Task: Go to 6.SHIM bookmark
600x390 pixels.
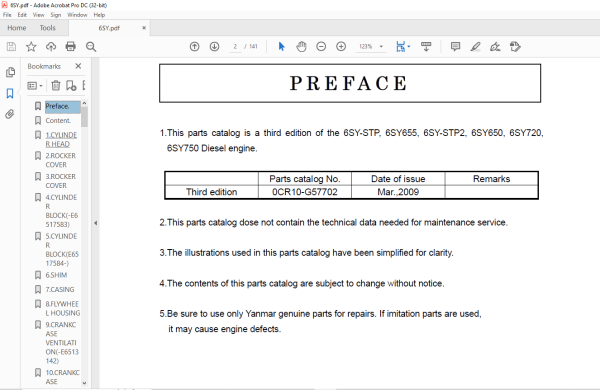Action: pyautogui.click(x=56, y=275)
